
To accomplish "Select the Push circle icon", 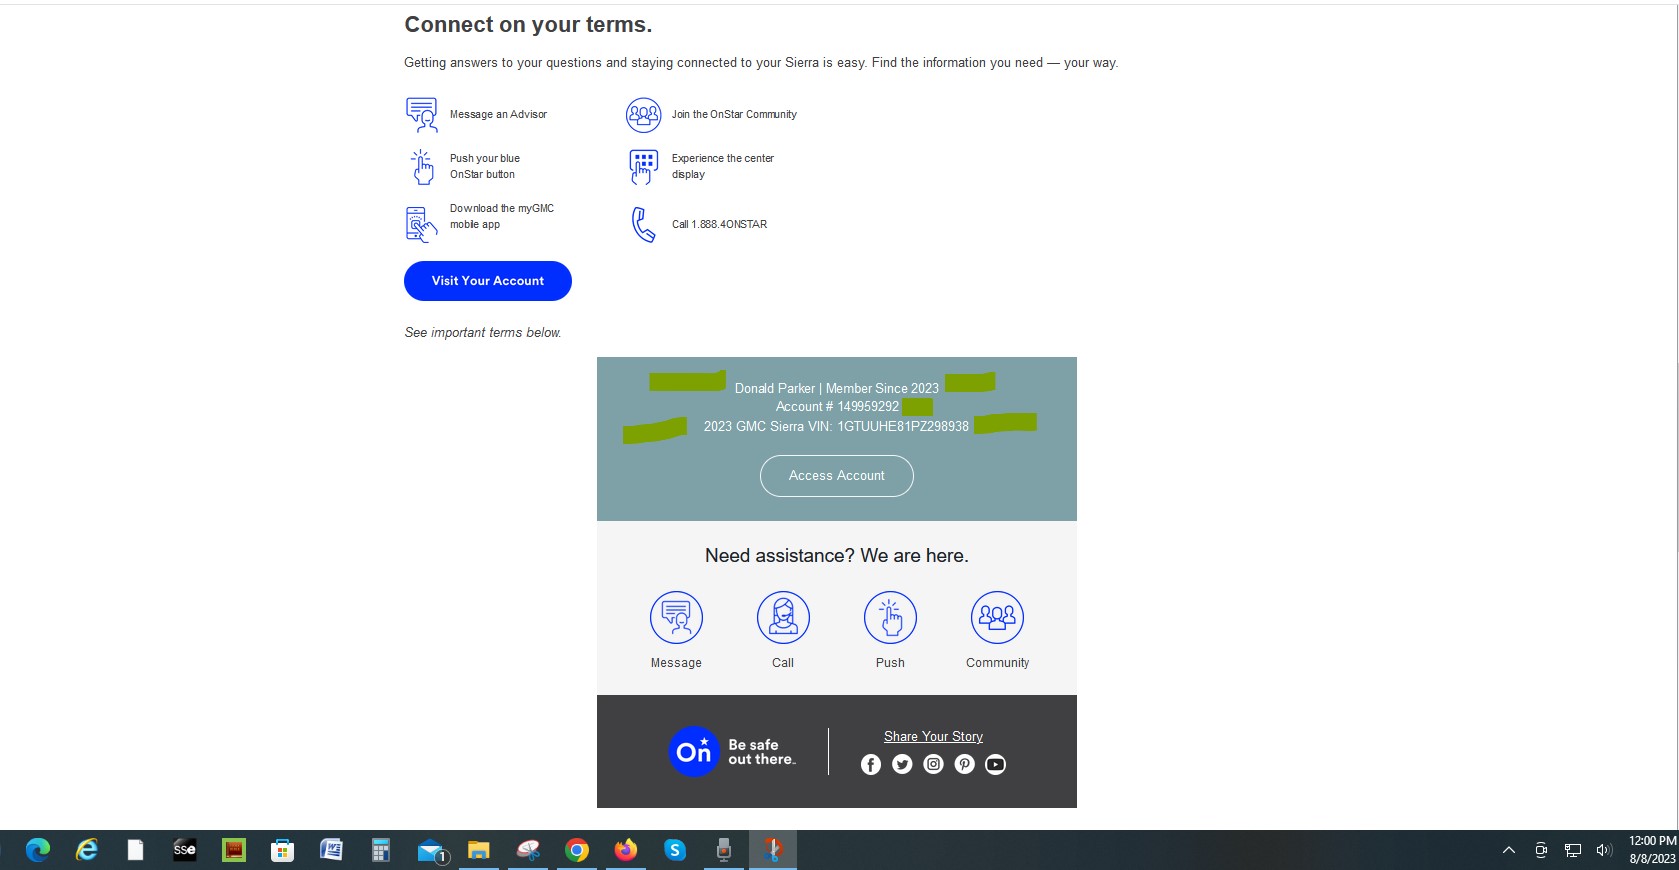I will click(890, 617).
